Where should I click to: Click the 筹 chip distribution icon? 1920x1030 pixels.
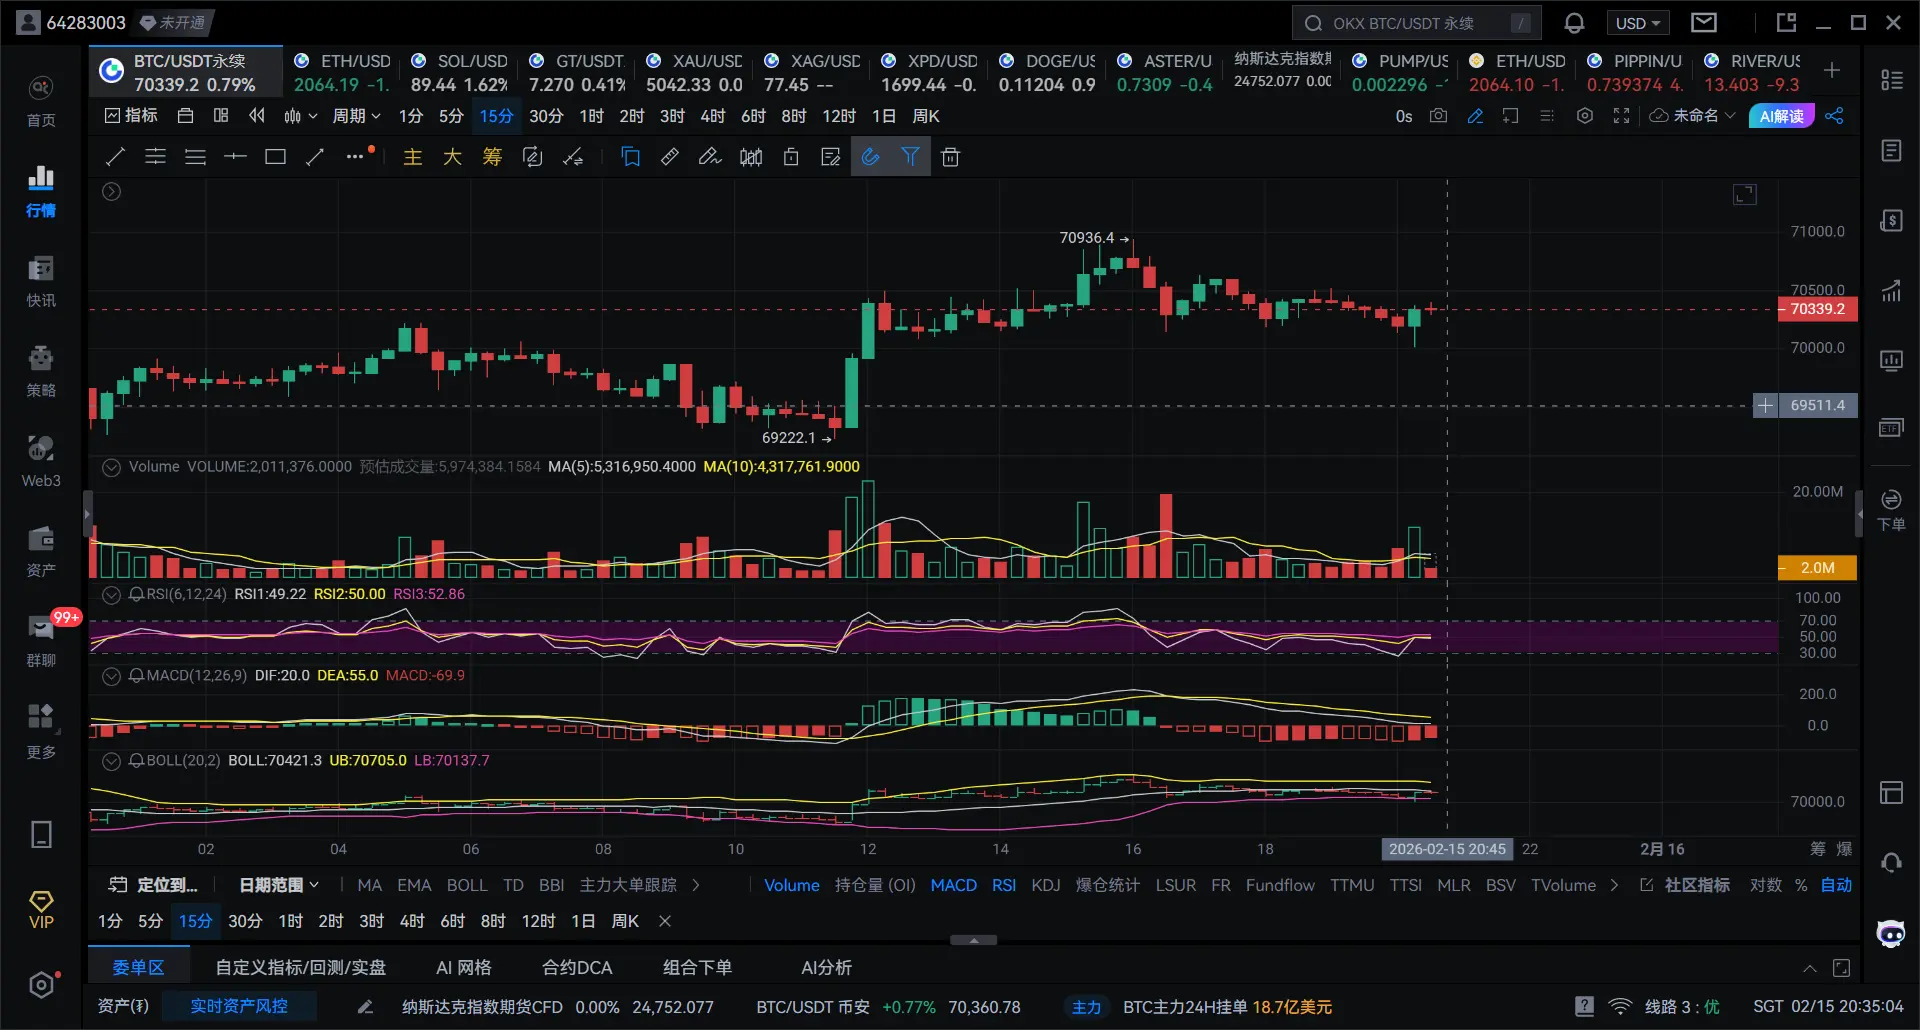point(492,157)
